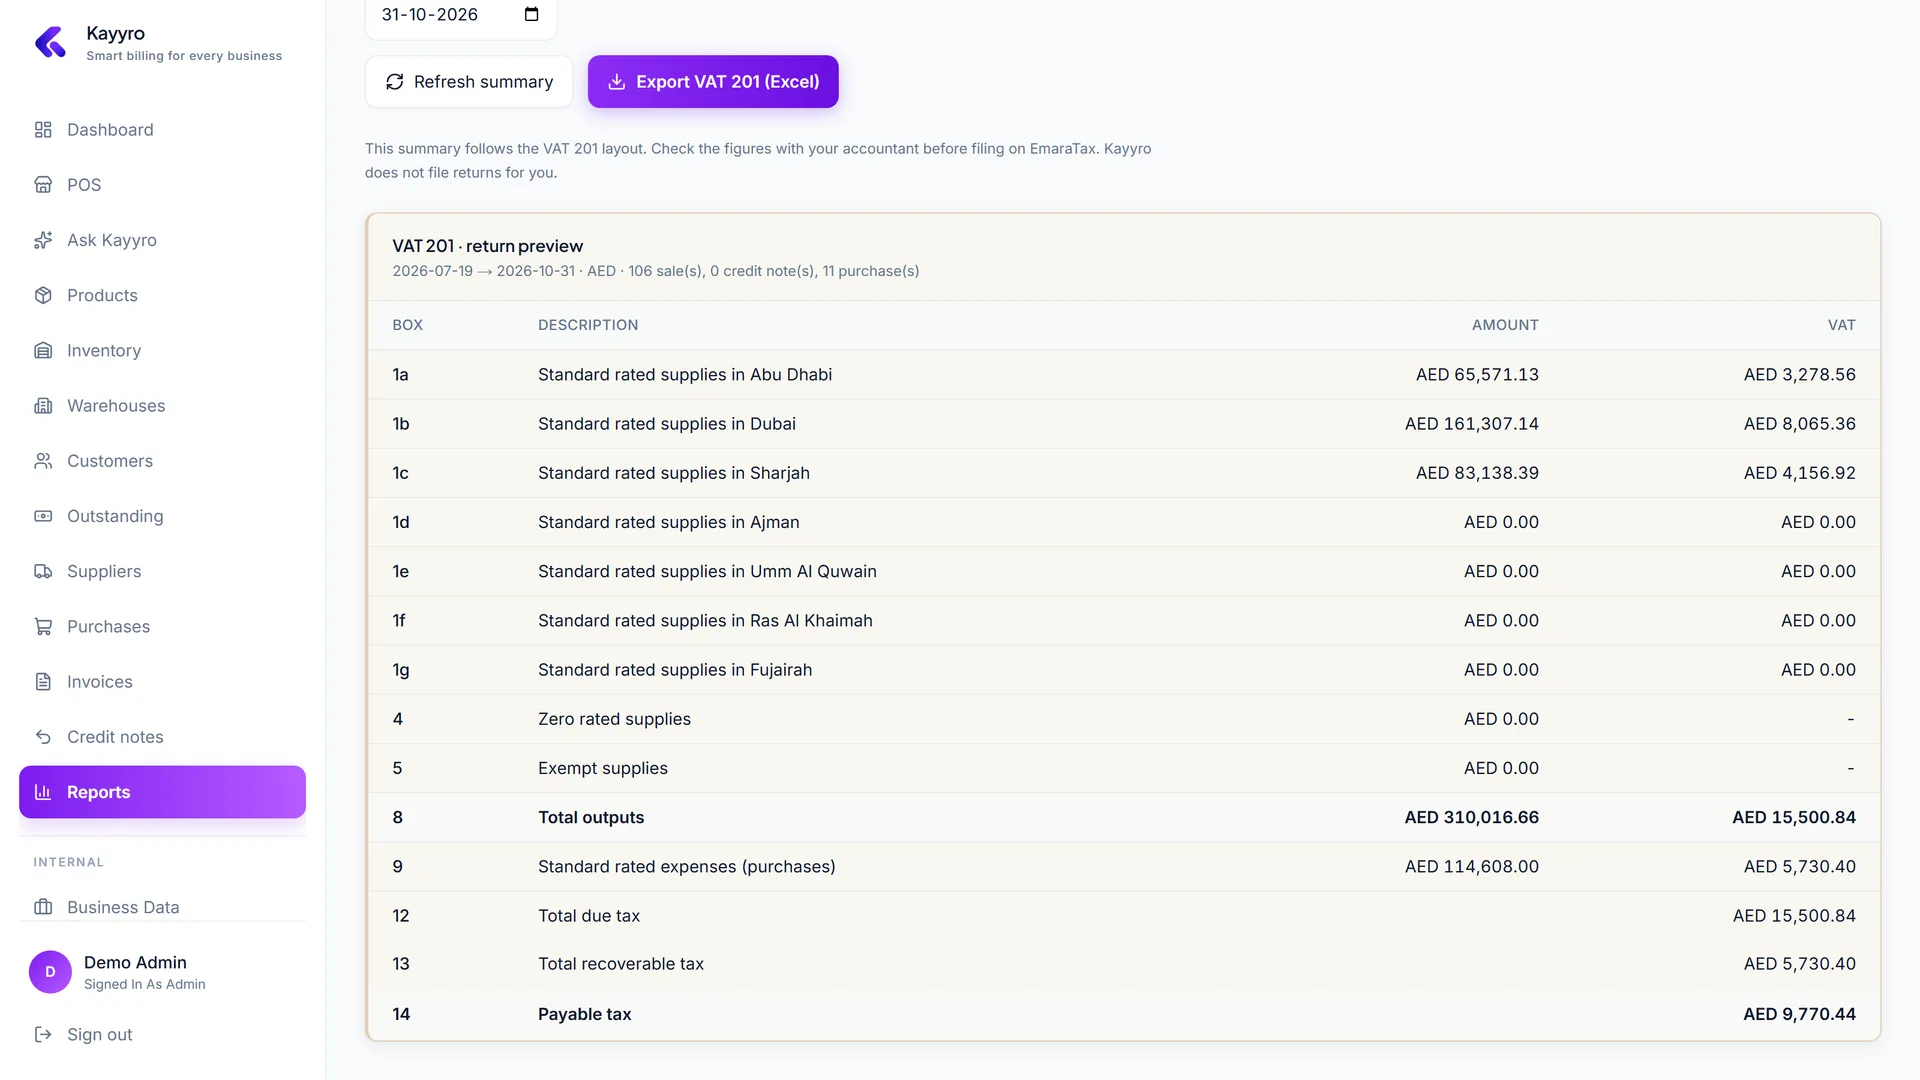Click the Products box icon

click(43, 295)
